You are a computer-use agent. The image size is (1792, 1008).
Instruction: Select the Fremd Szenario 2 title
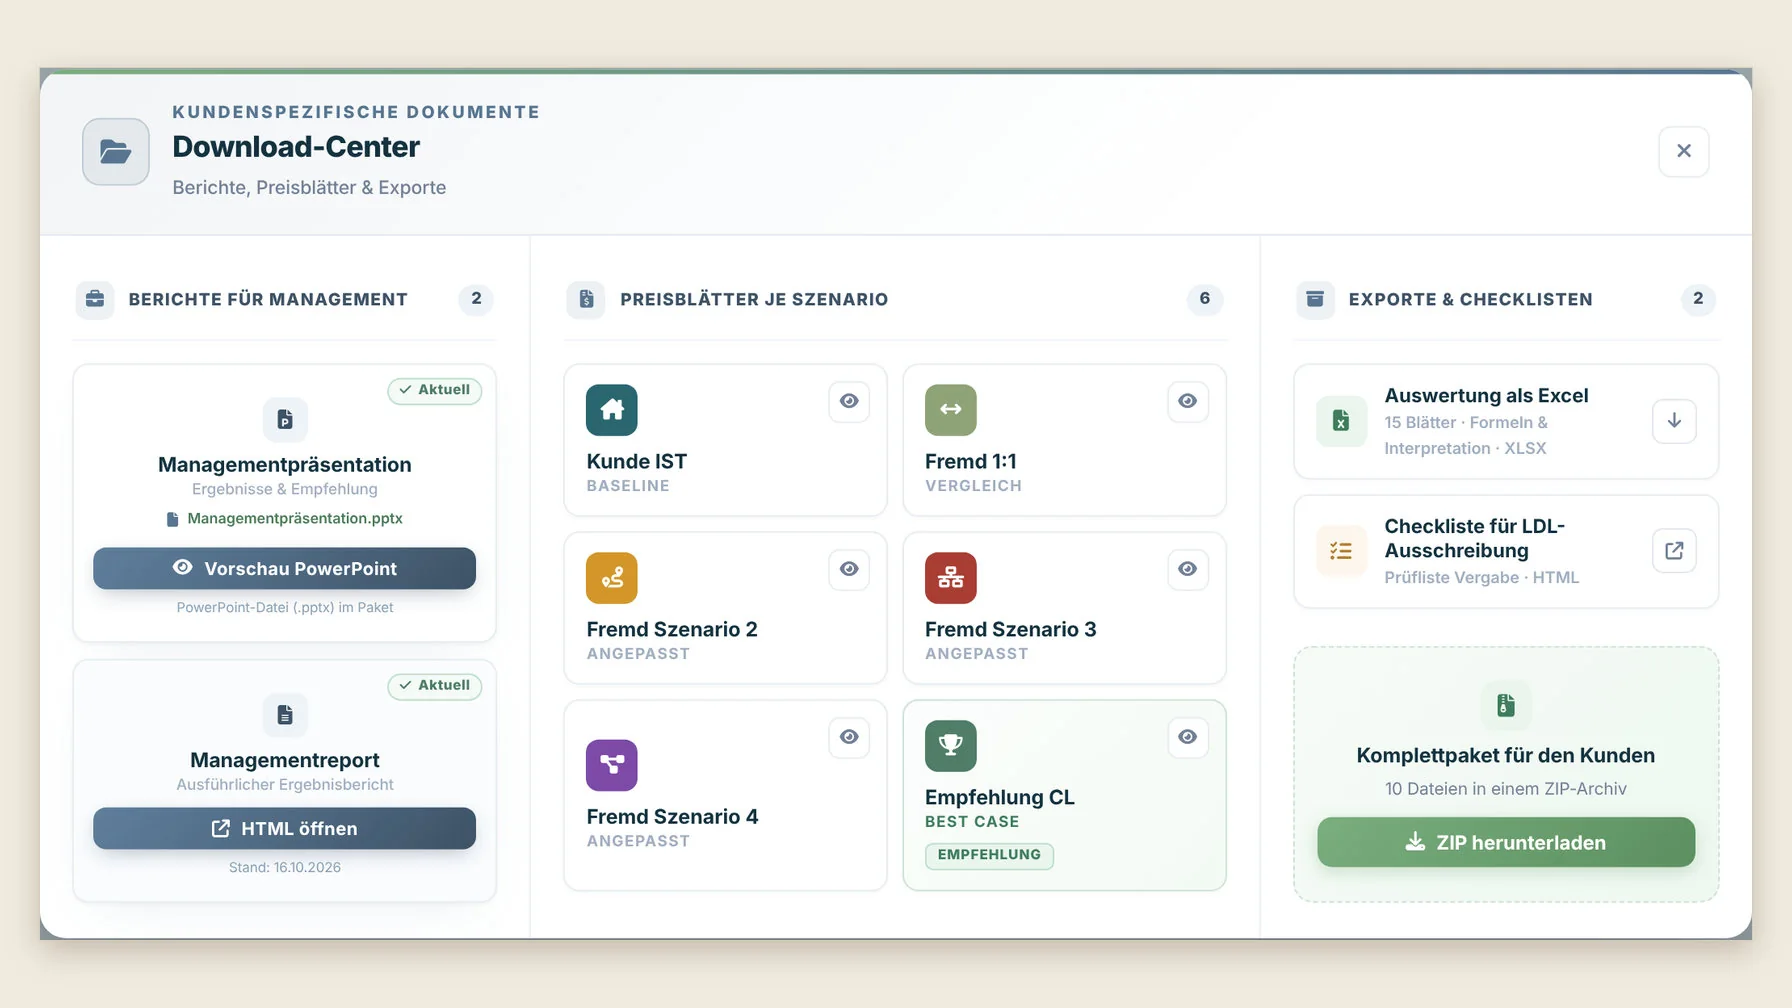pos(672,629)
